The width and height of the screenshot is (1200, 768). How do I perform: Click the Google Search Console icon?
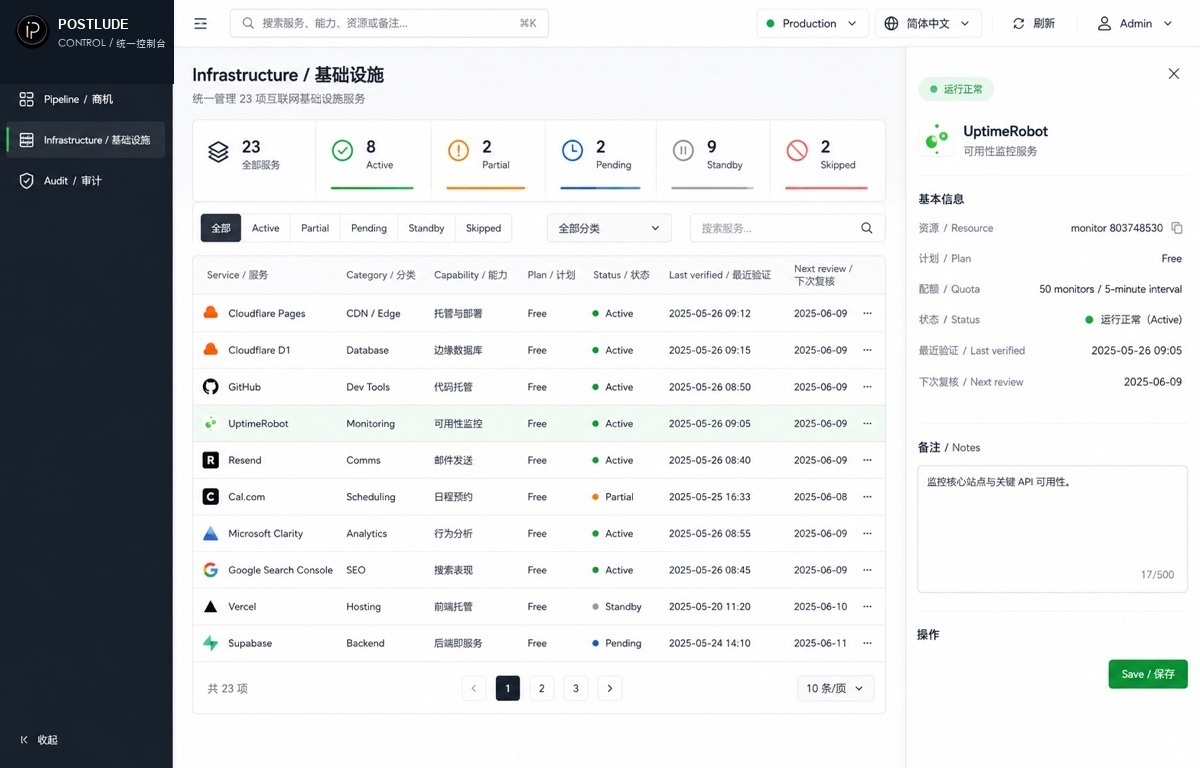click(x=210, y=570)
